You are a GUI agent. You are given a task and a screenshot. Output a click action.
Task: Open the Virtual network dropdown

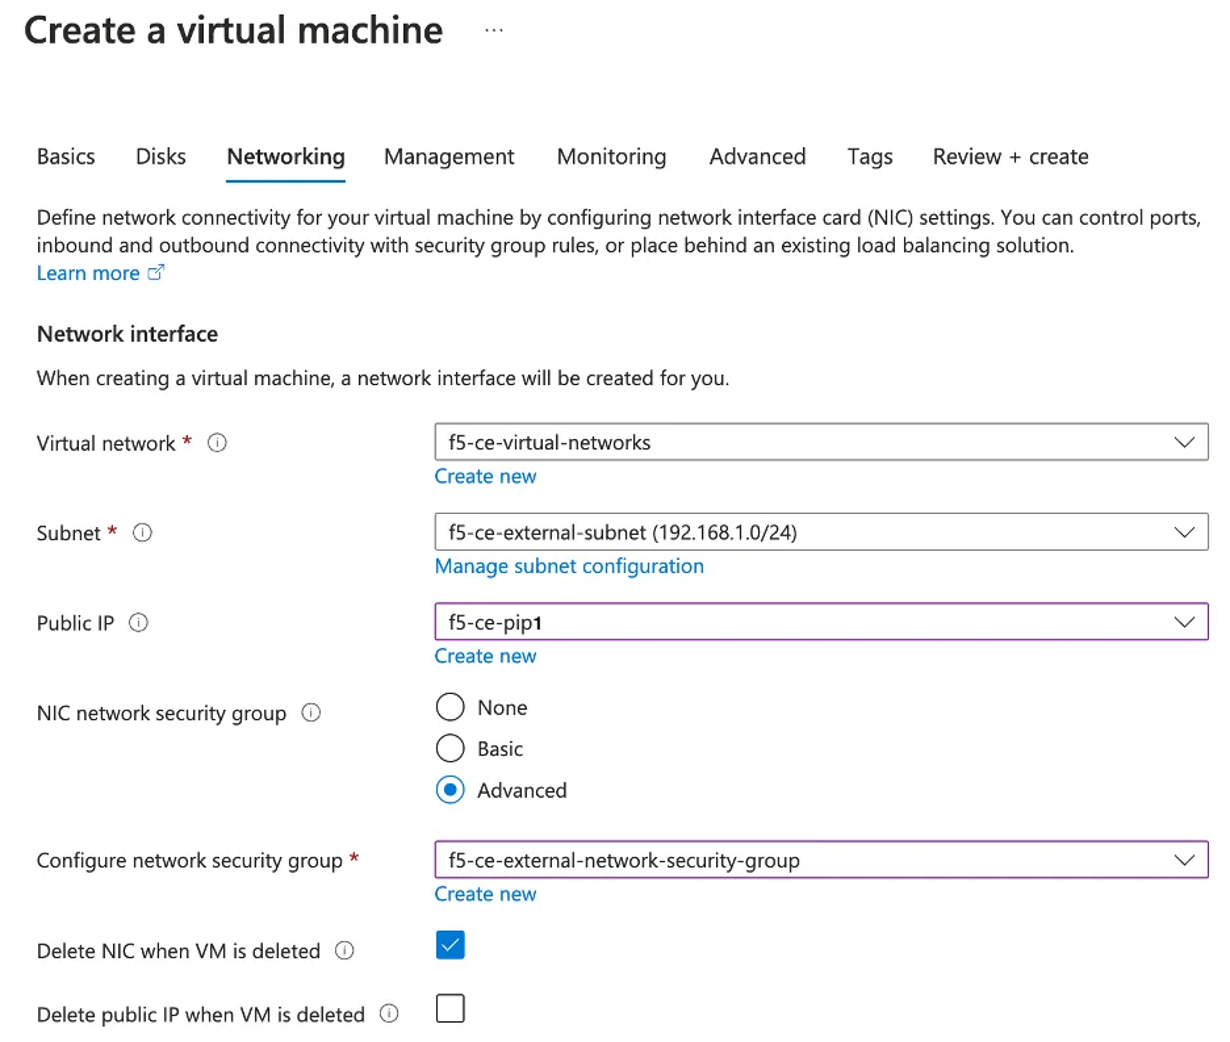click(x=1186, y=442)
